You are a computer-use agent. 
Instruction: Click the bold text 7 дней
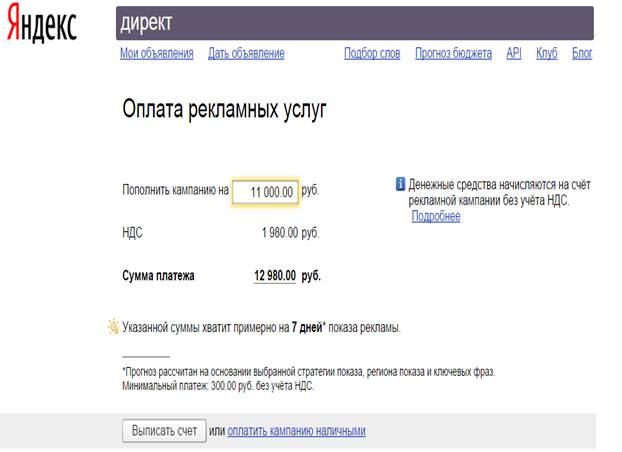[307, 327]
